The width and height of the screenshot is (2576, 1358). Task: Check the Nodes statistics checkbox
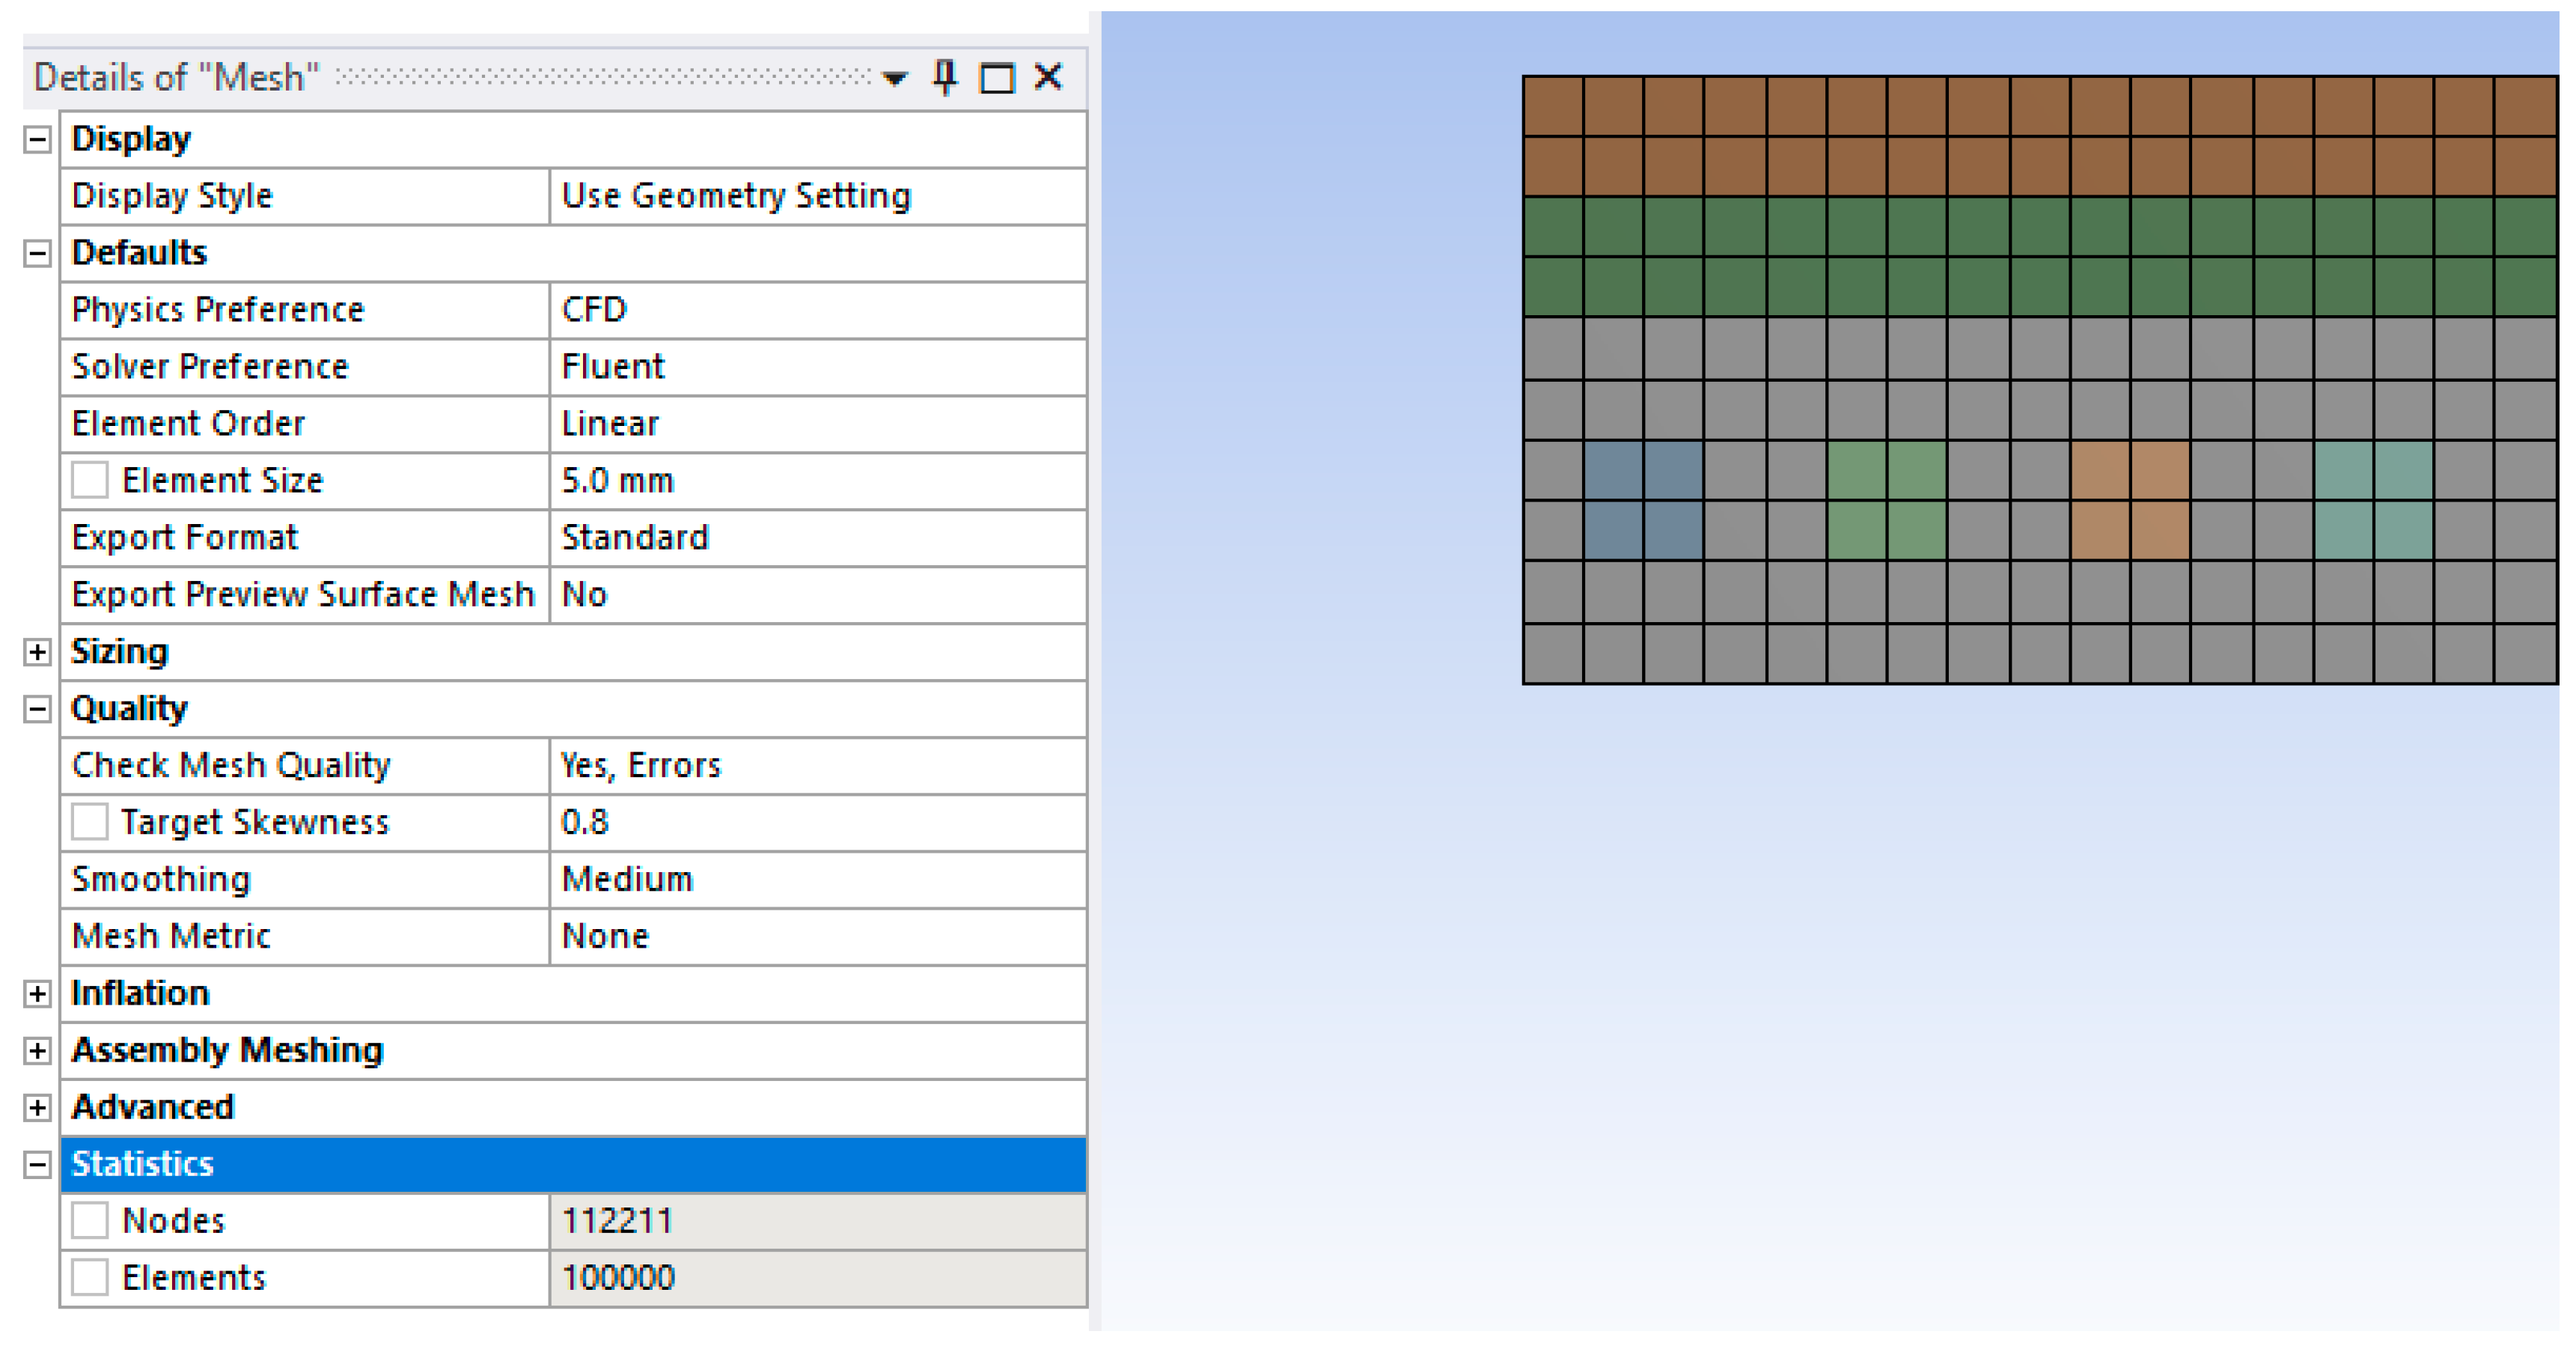tap(90, 1220)
